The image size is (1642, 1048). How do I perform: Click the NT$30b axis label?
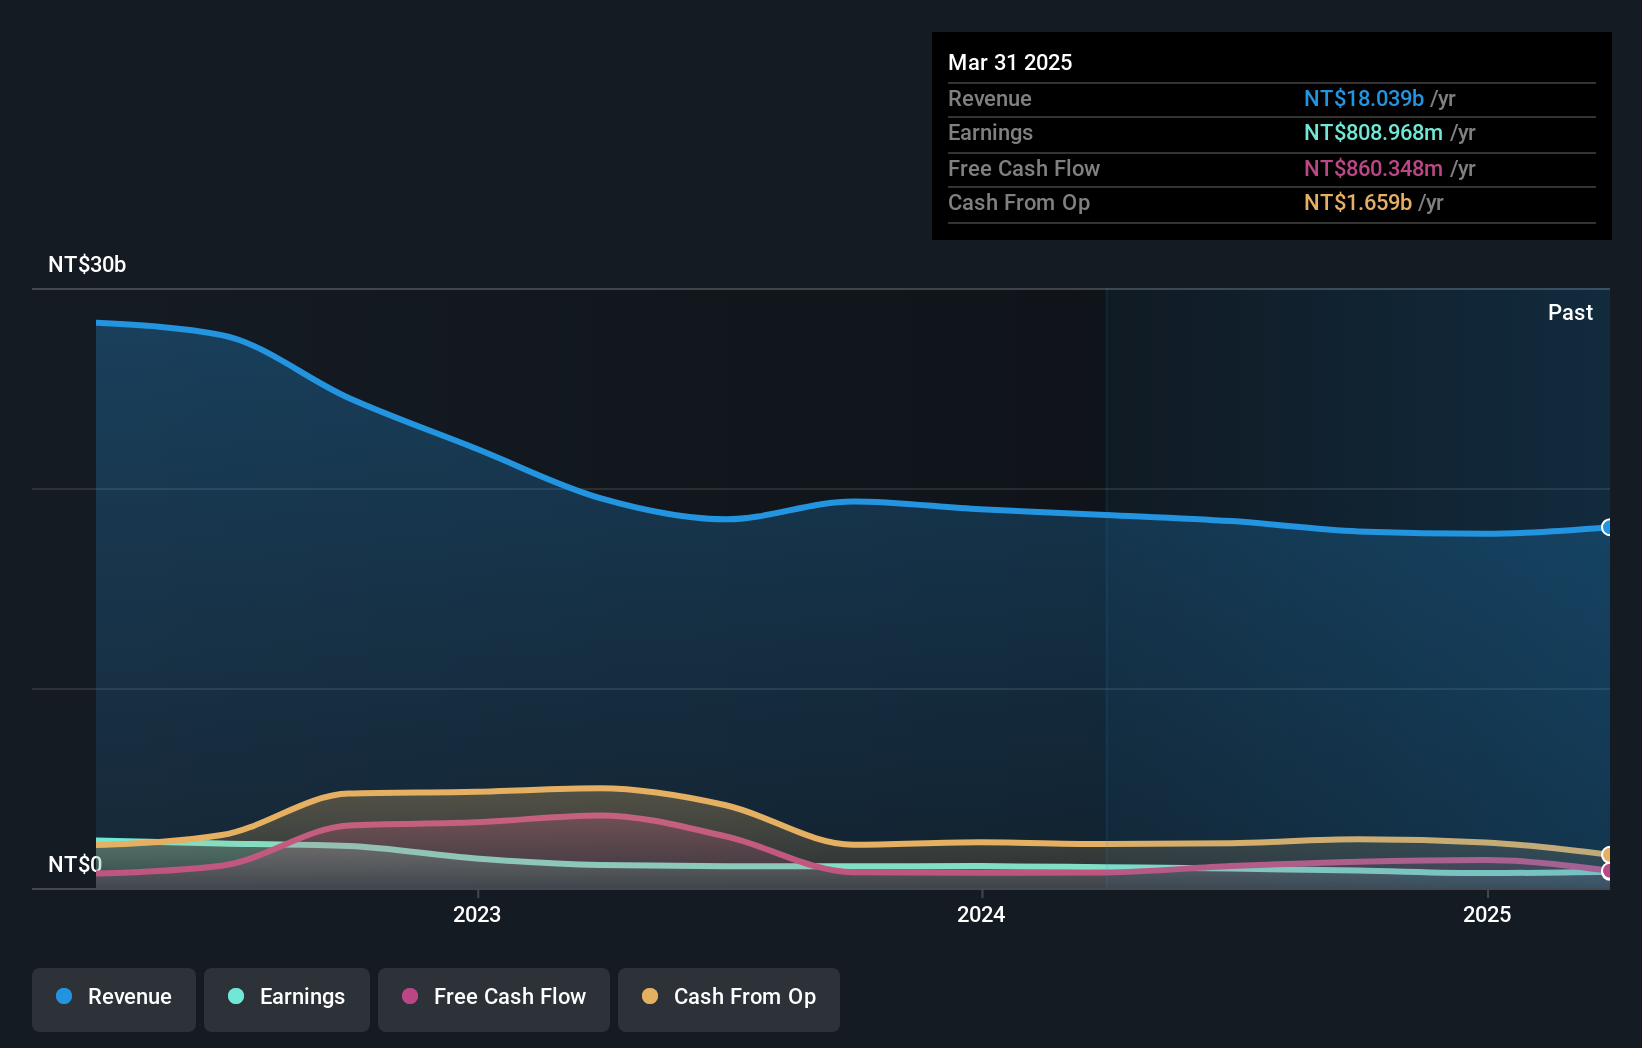(x=87, y=264)
